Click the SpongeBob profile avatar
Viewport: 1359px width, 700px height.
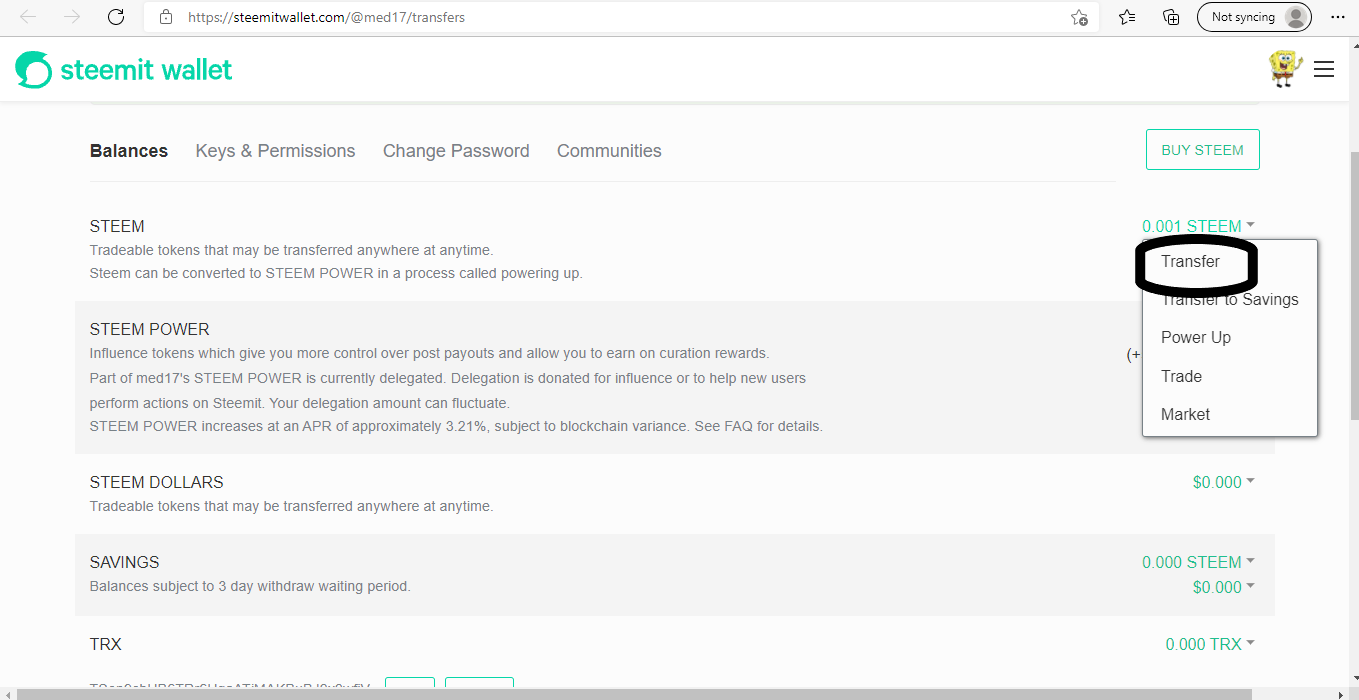pyautogui.click(x=1285, y=68)
